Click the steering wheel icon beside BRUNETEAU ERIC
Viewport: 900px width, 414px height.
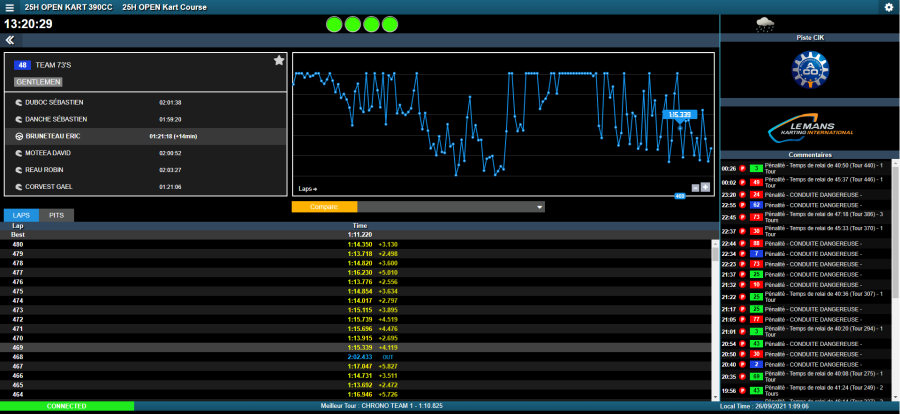tap(19, 136)
